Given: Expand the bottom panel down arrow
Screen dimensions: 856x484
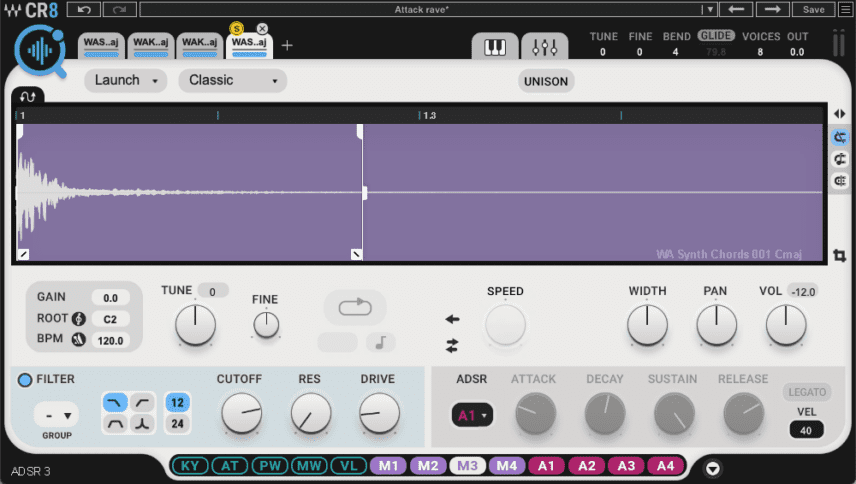Looking at the screenshot, I should (x=712, y=468).
